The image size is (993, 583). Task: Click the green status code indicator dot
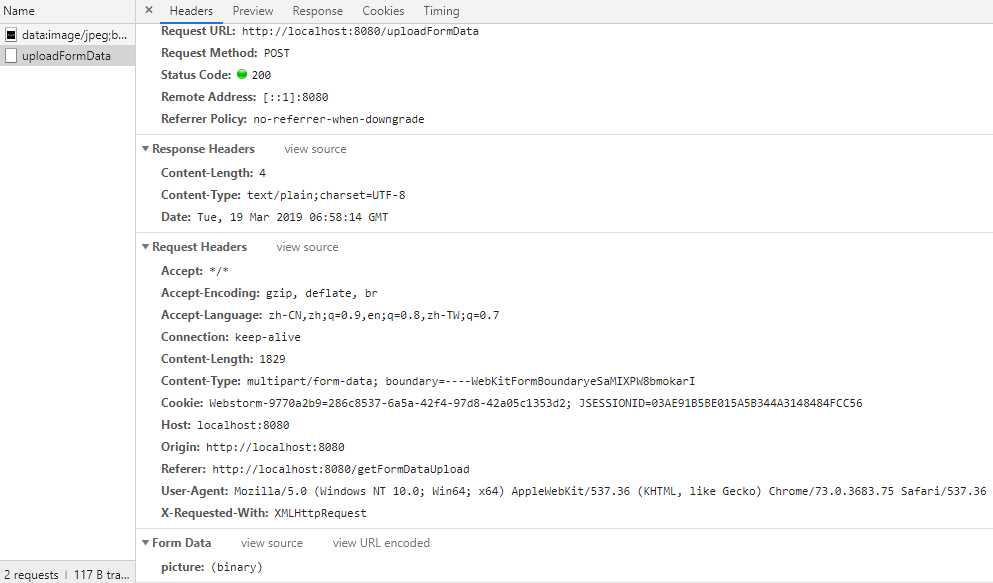242,75
